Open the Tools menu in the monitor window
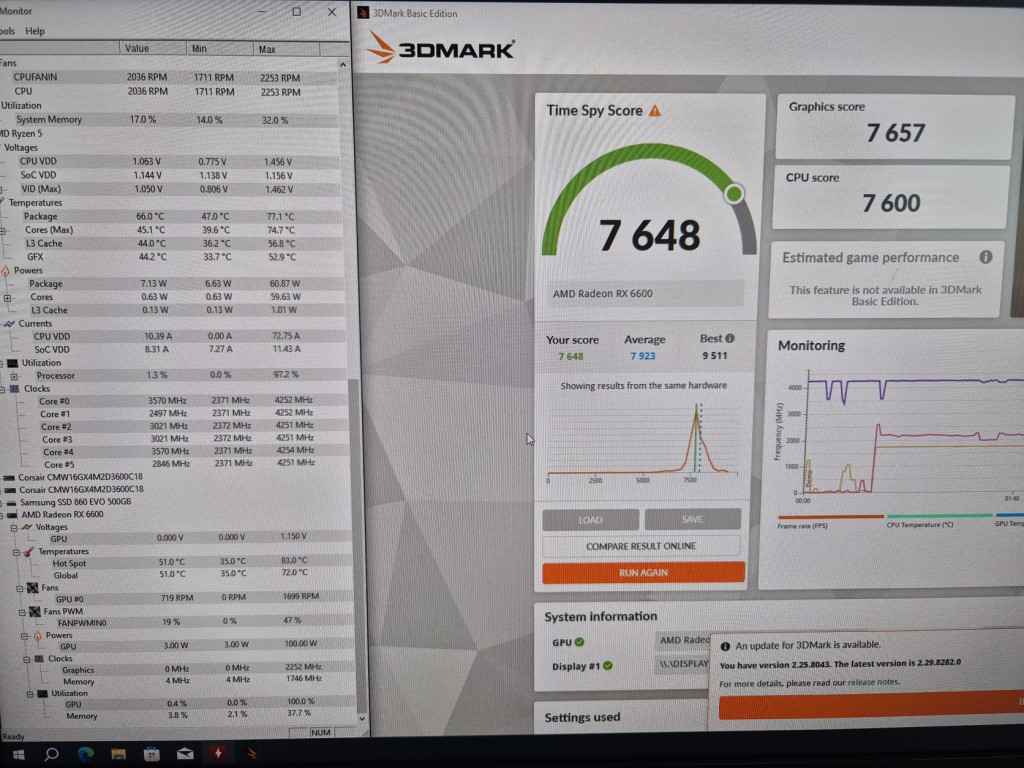The image size is (1024, 768). [x=7, y=31]
